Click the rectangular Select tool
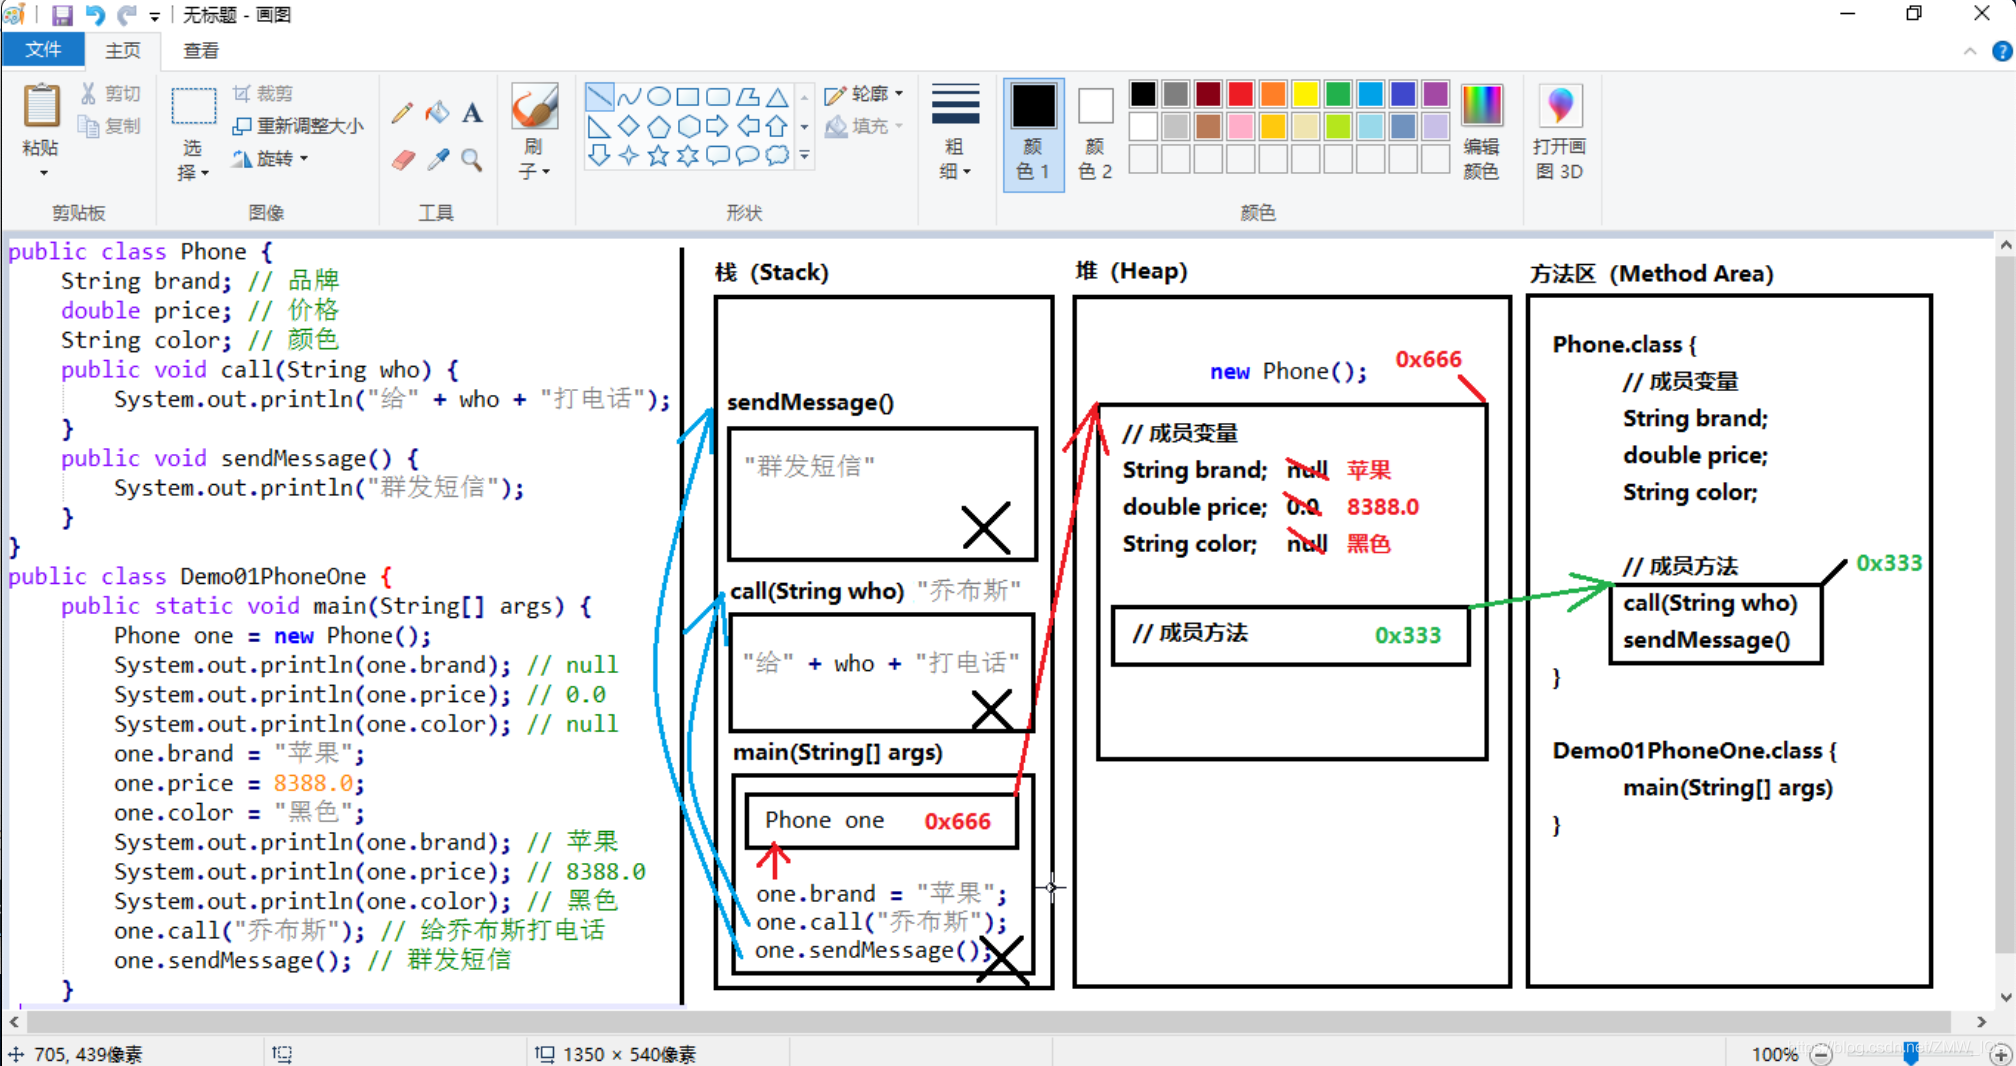 pyautogui.click(x=193, y=106)
